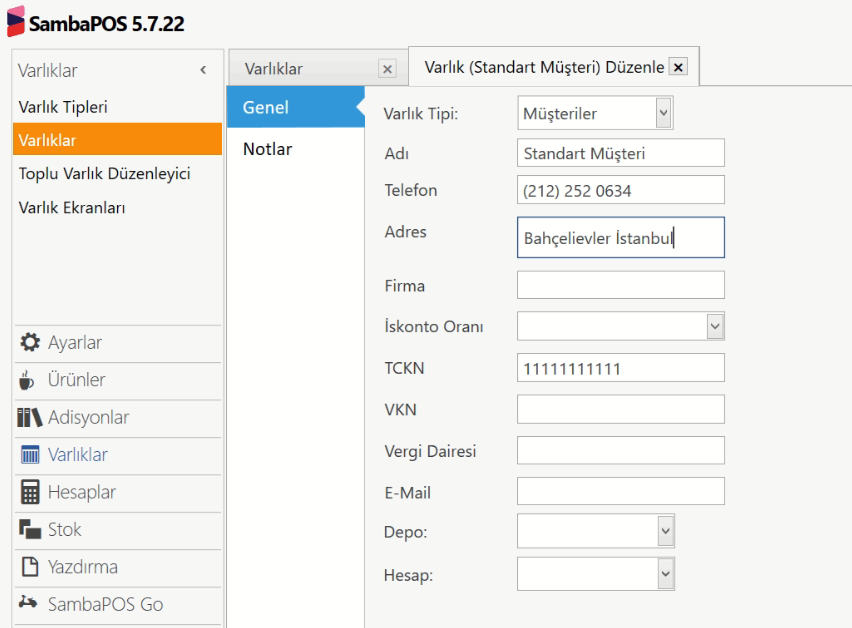The image size is (852, 628).
Task: Select the Varlıklar table icon in navigation
Action: (30, 455)
